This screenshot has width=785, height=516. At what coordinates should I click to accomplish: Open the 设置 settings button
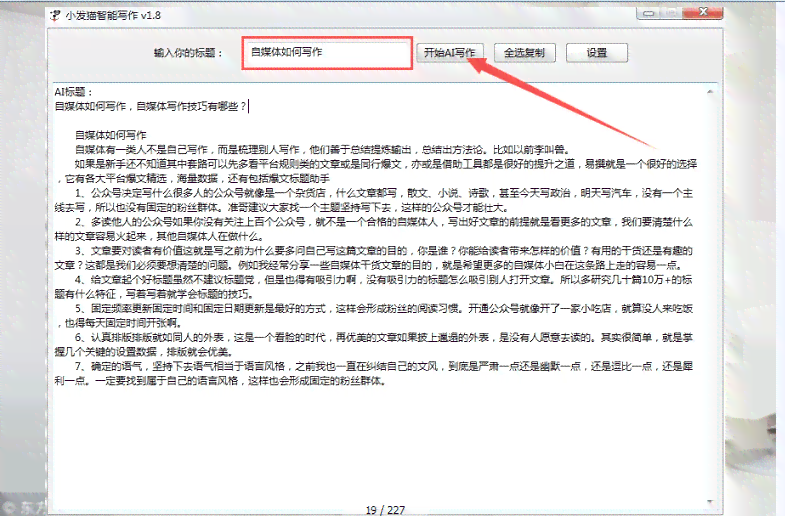[x=597, y=53]
